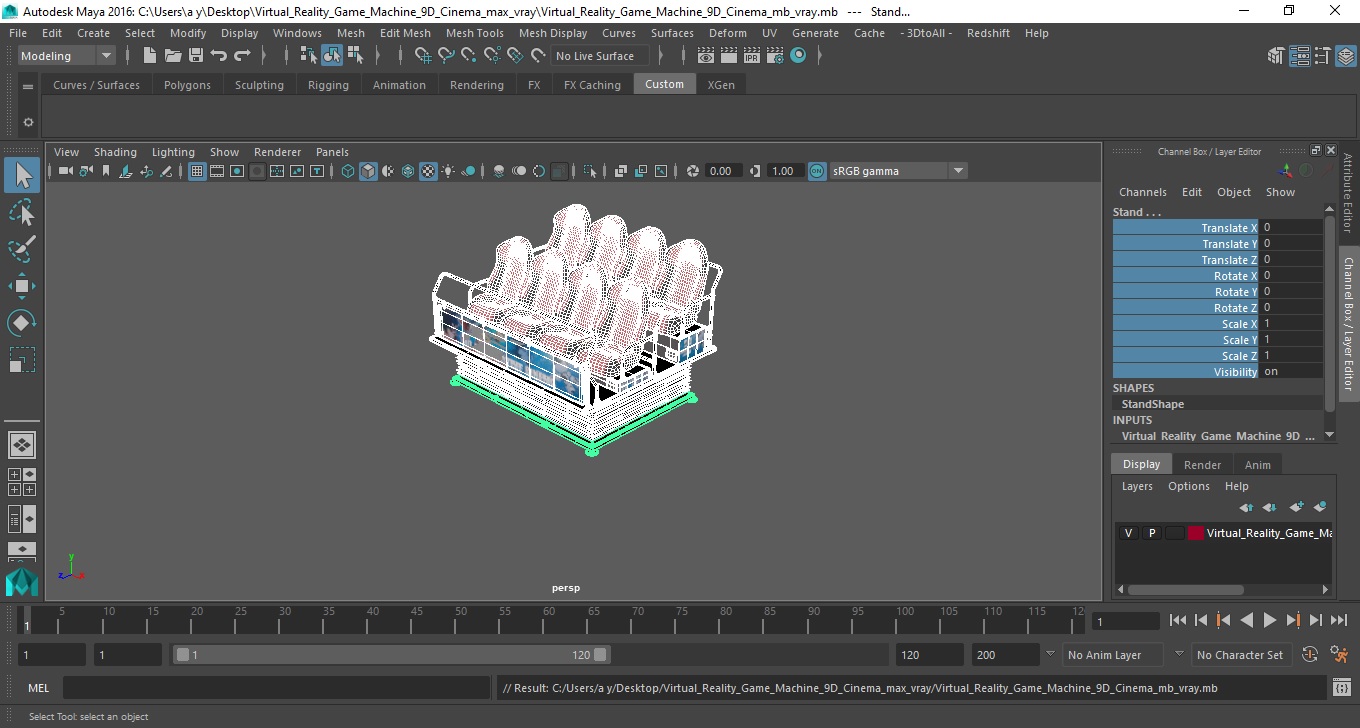This screenshot has width=1360, height=728.
Task: Activate the Paint Selection tool
Action: tap(22, 249)
